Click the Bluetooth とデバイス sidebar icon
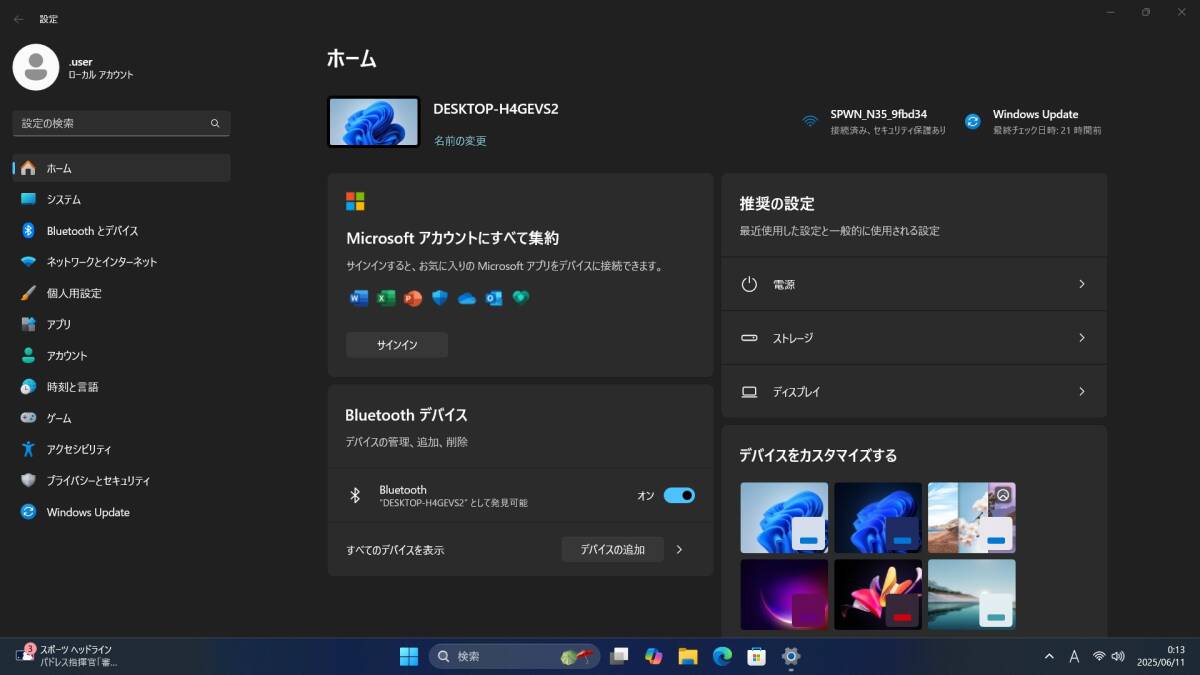Screen dimensions: 1200x675 click(28, 231)
